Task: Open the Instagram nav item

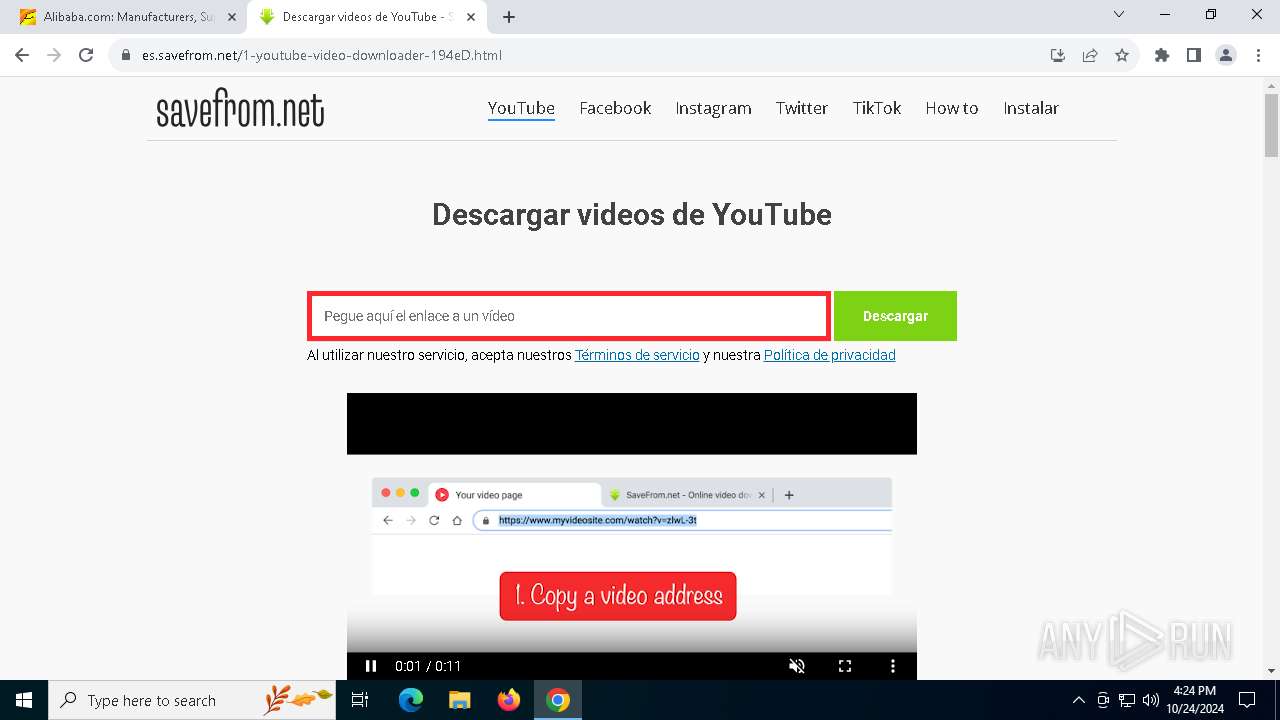Action: point(713,108)
